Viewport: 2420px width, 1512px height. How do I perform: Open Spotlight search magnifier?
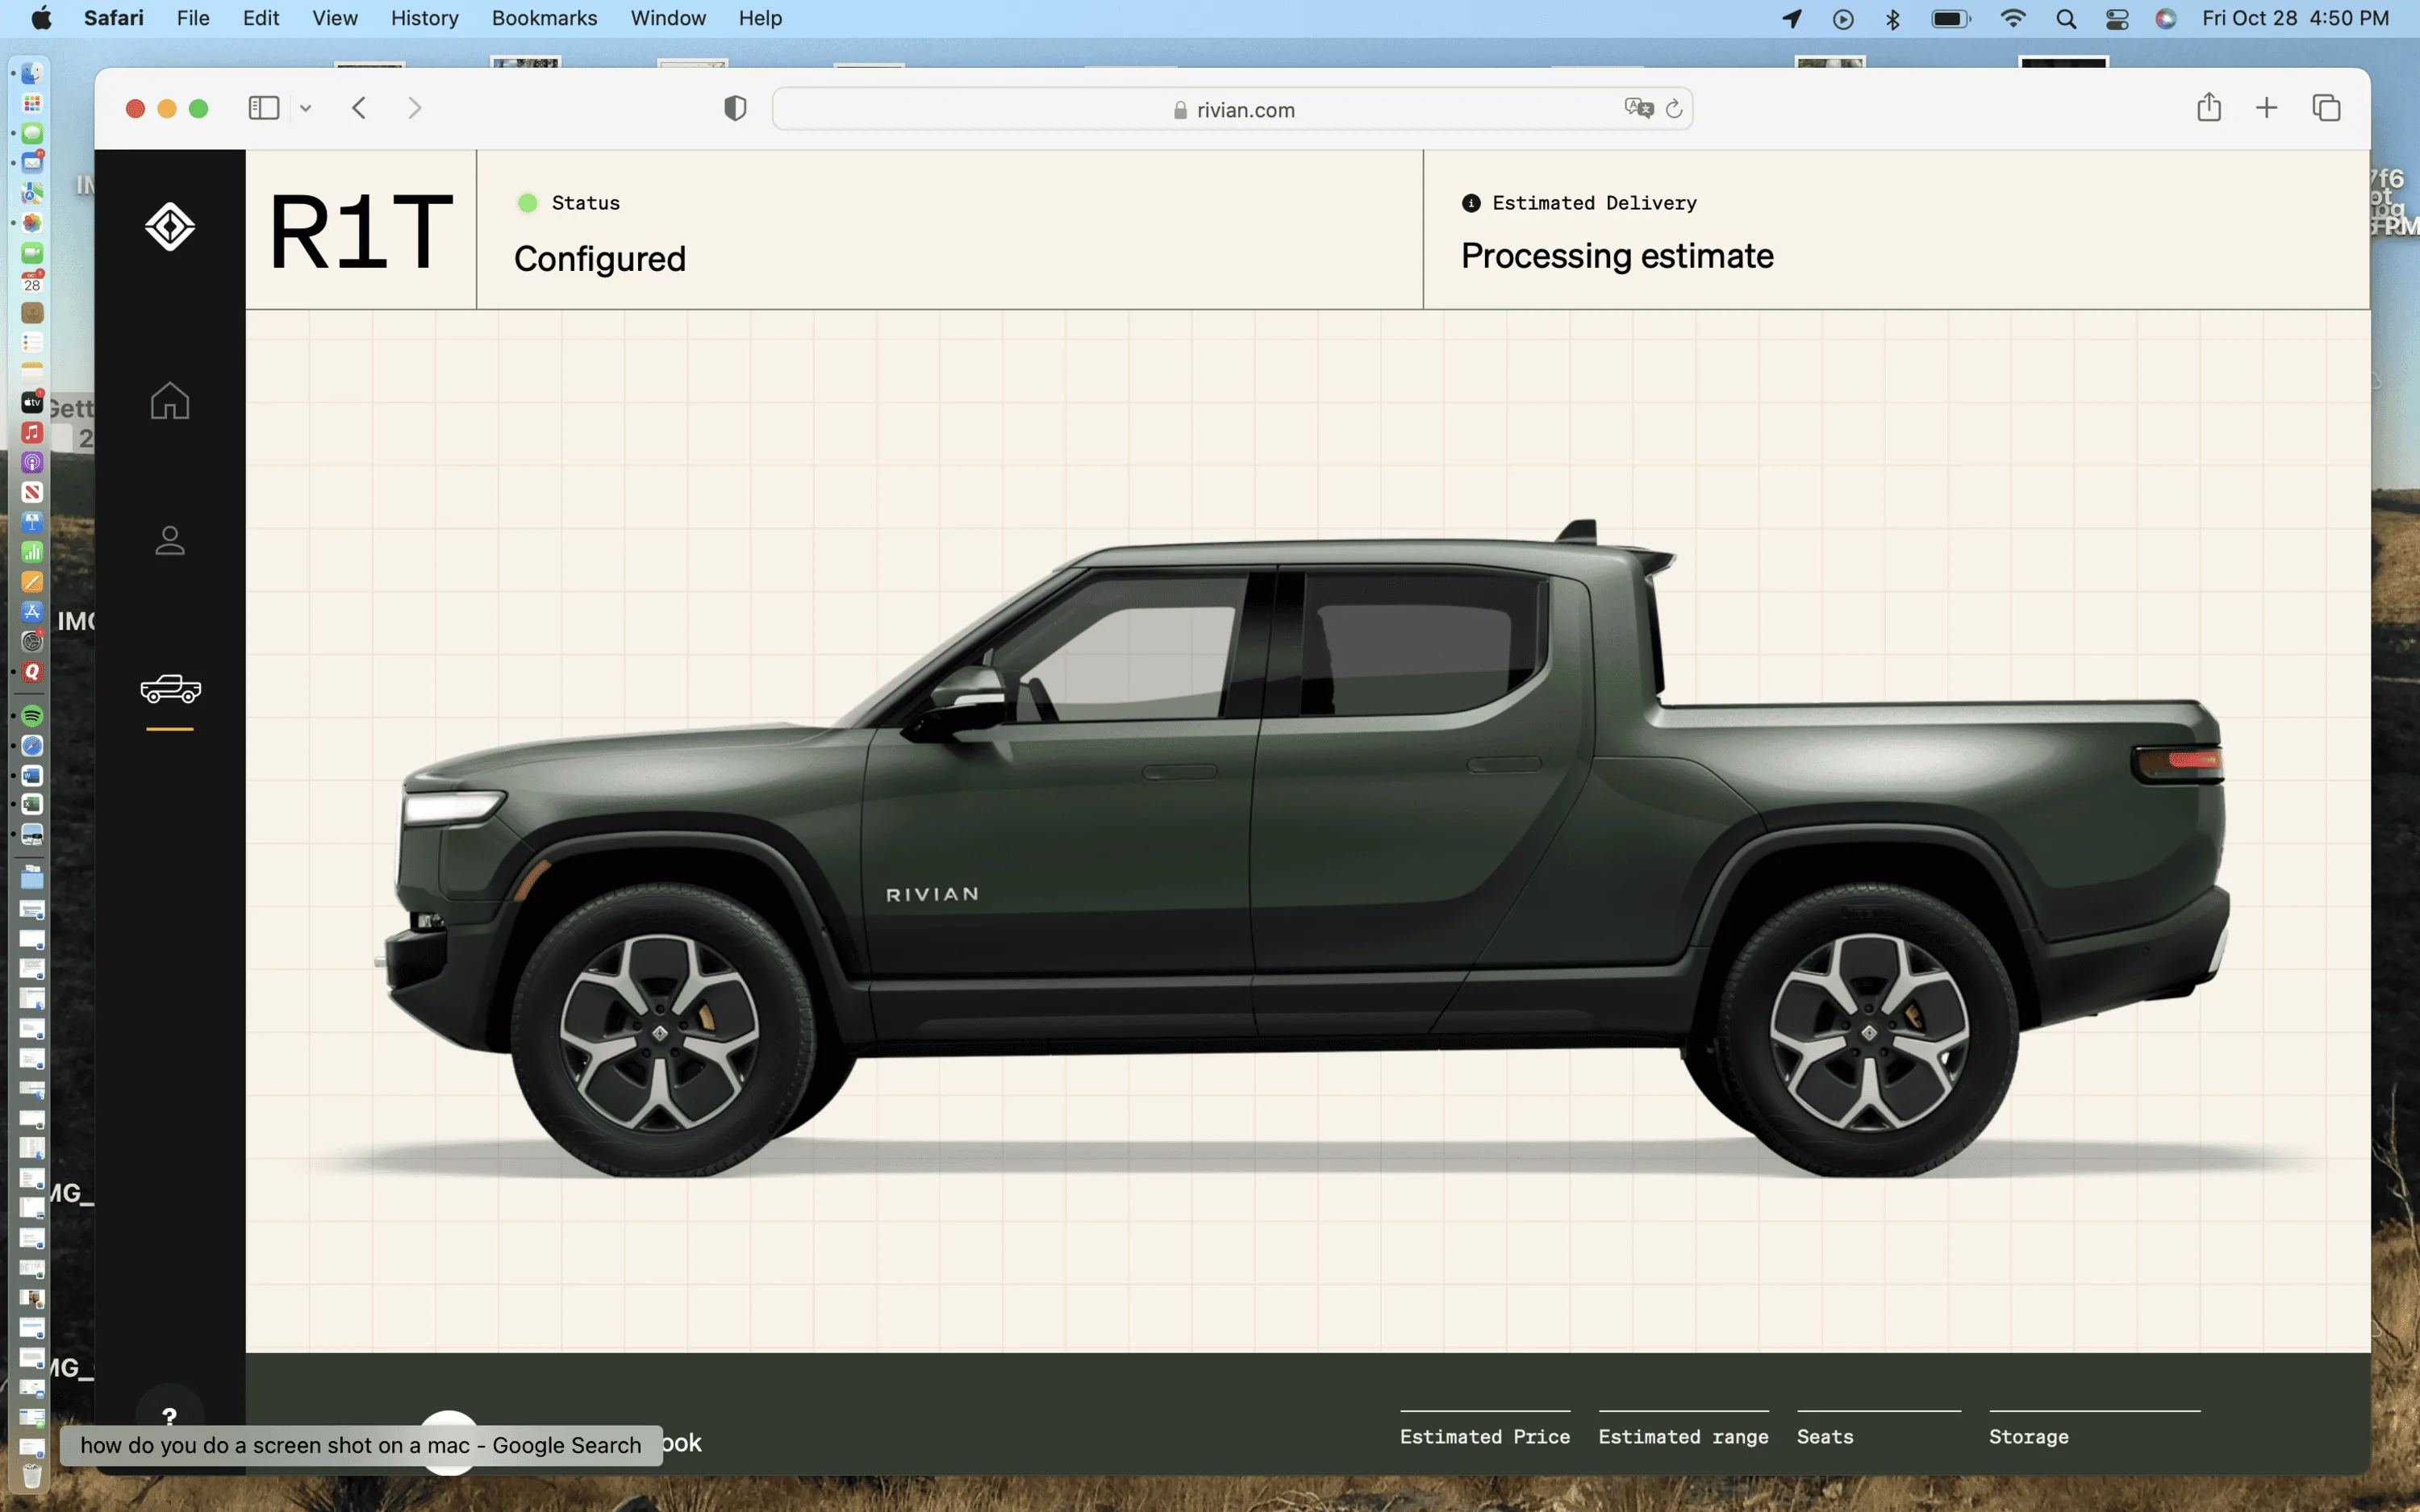coord(2066,19)
